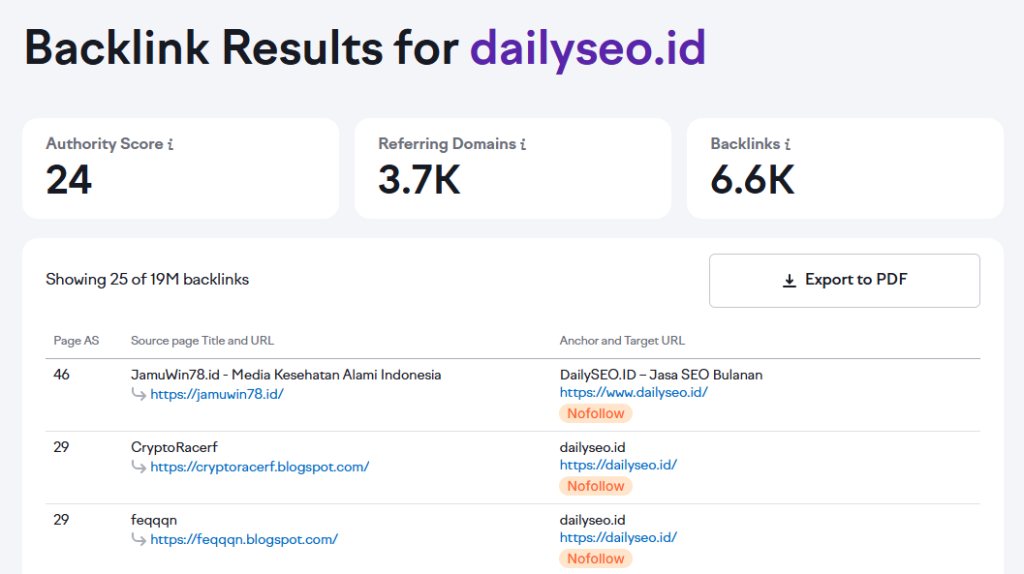The width and height of the screenshot is (1024, 574).
Task: Click the Export to PDF button
Action: click(844, 280)
